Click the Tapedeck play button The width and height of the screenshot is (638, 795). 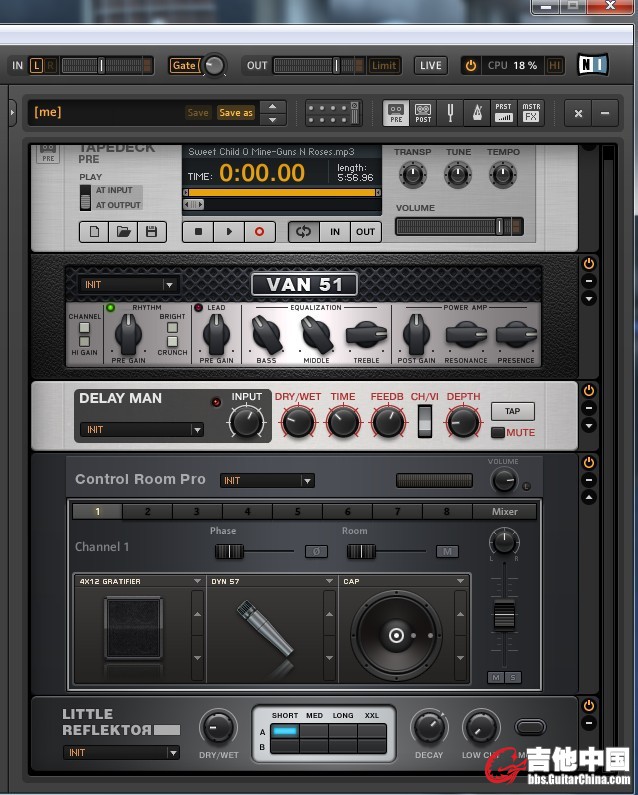(229, 232)
